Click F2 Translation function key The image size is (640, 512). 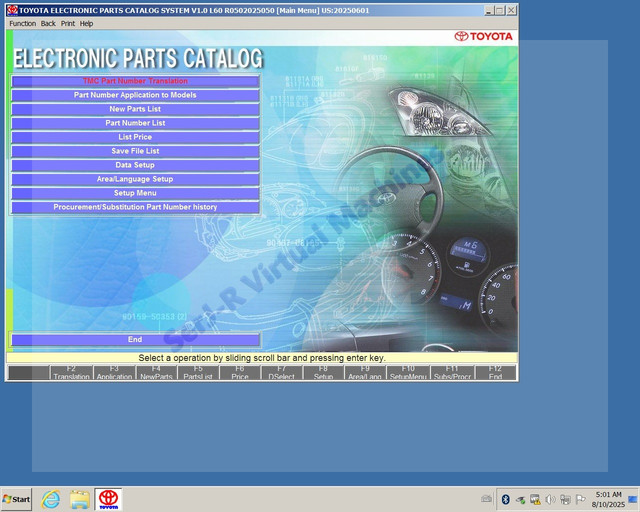(x=71, y=373)
